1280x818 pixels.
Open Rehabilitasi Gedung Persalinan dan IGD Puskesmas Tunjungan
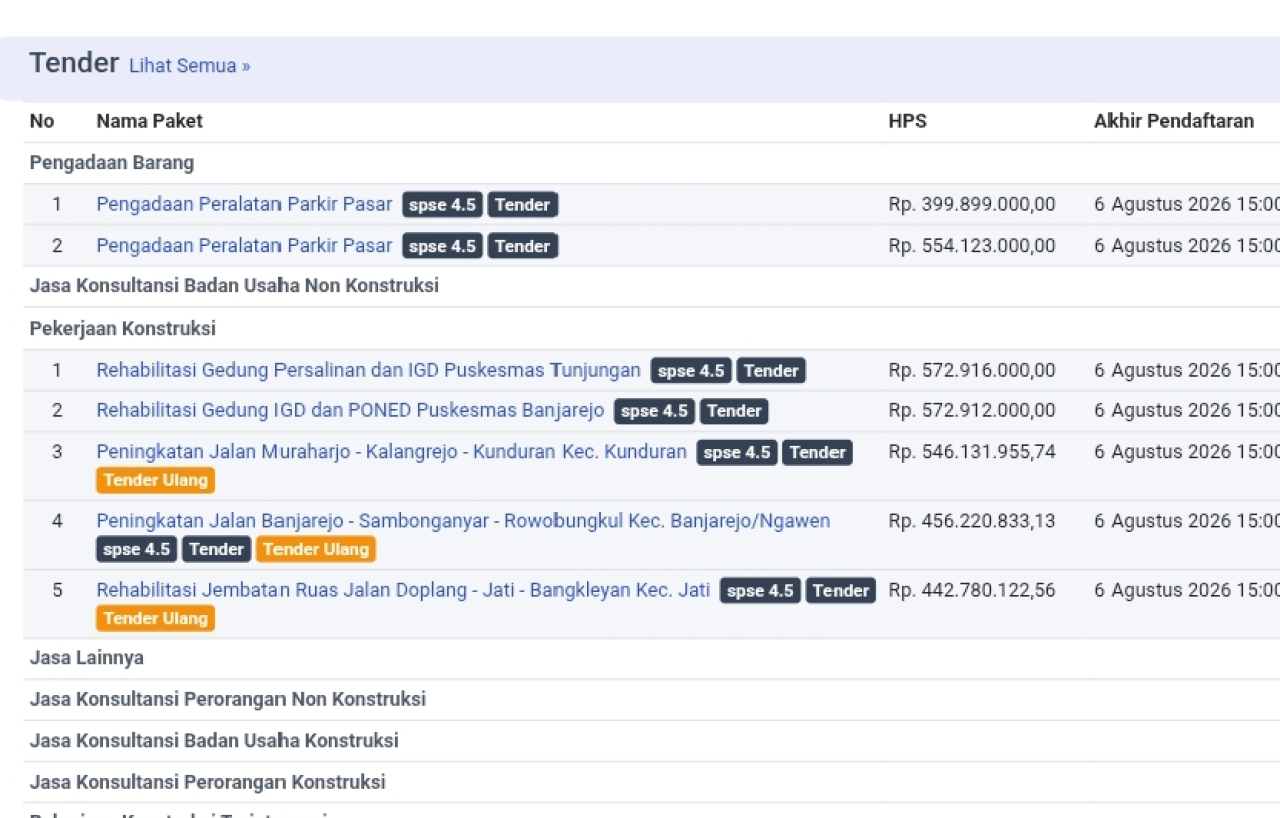pyautogui.click(x=368, y=370)
